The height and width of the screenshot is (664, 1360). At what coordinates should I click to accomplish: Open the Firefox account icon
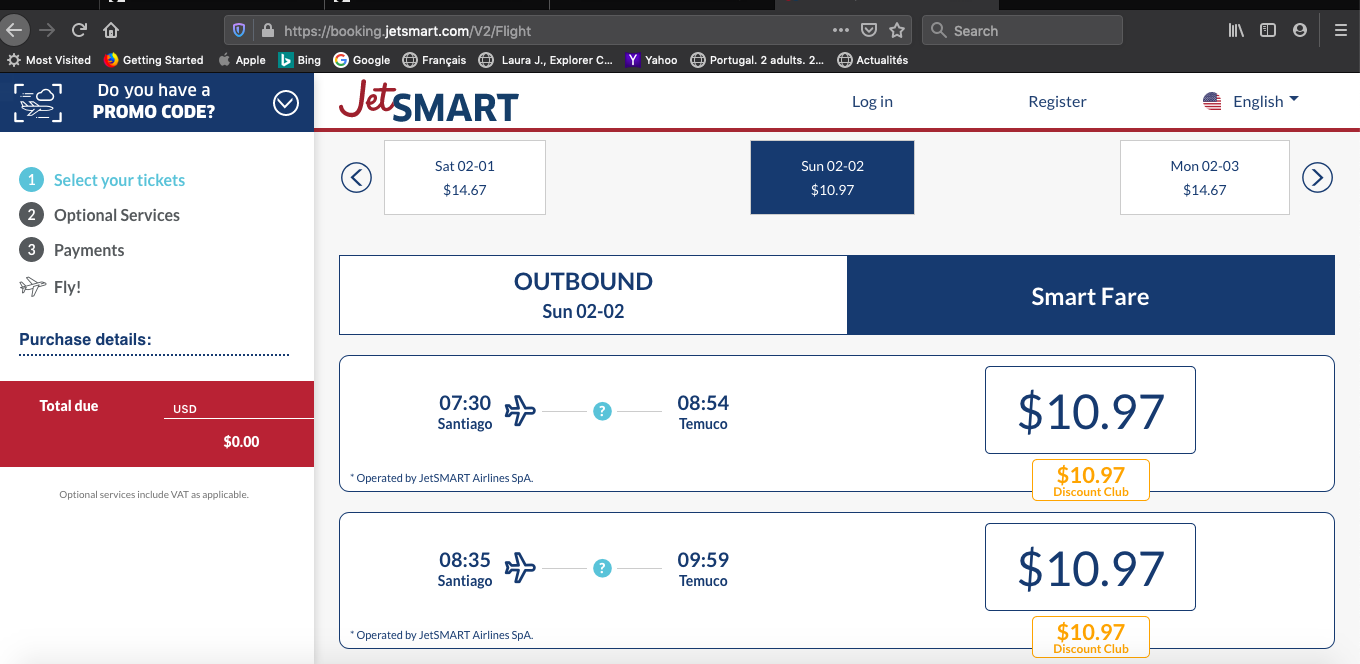1300,30
